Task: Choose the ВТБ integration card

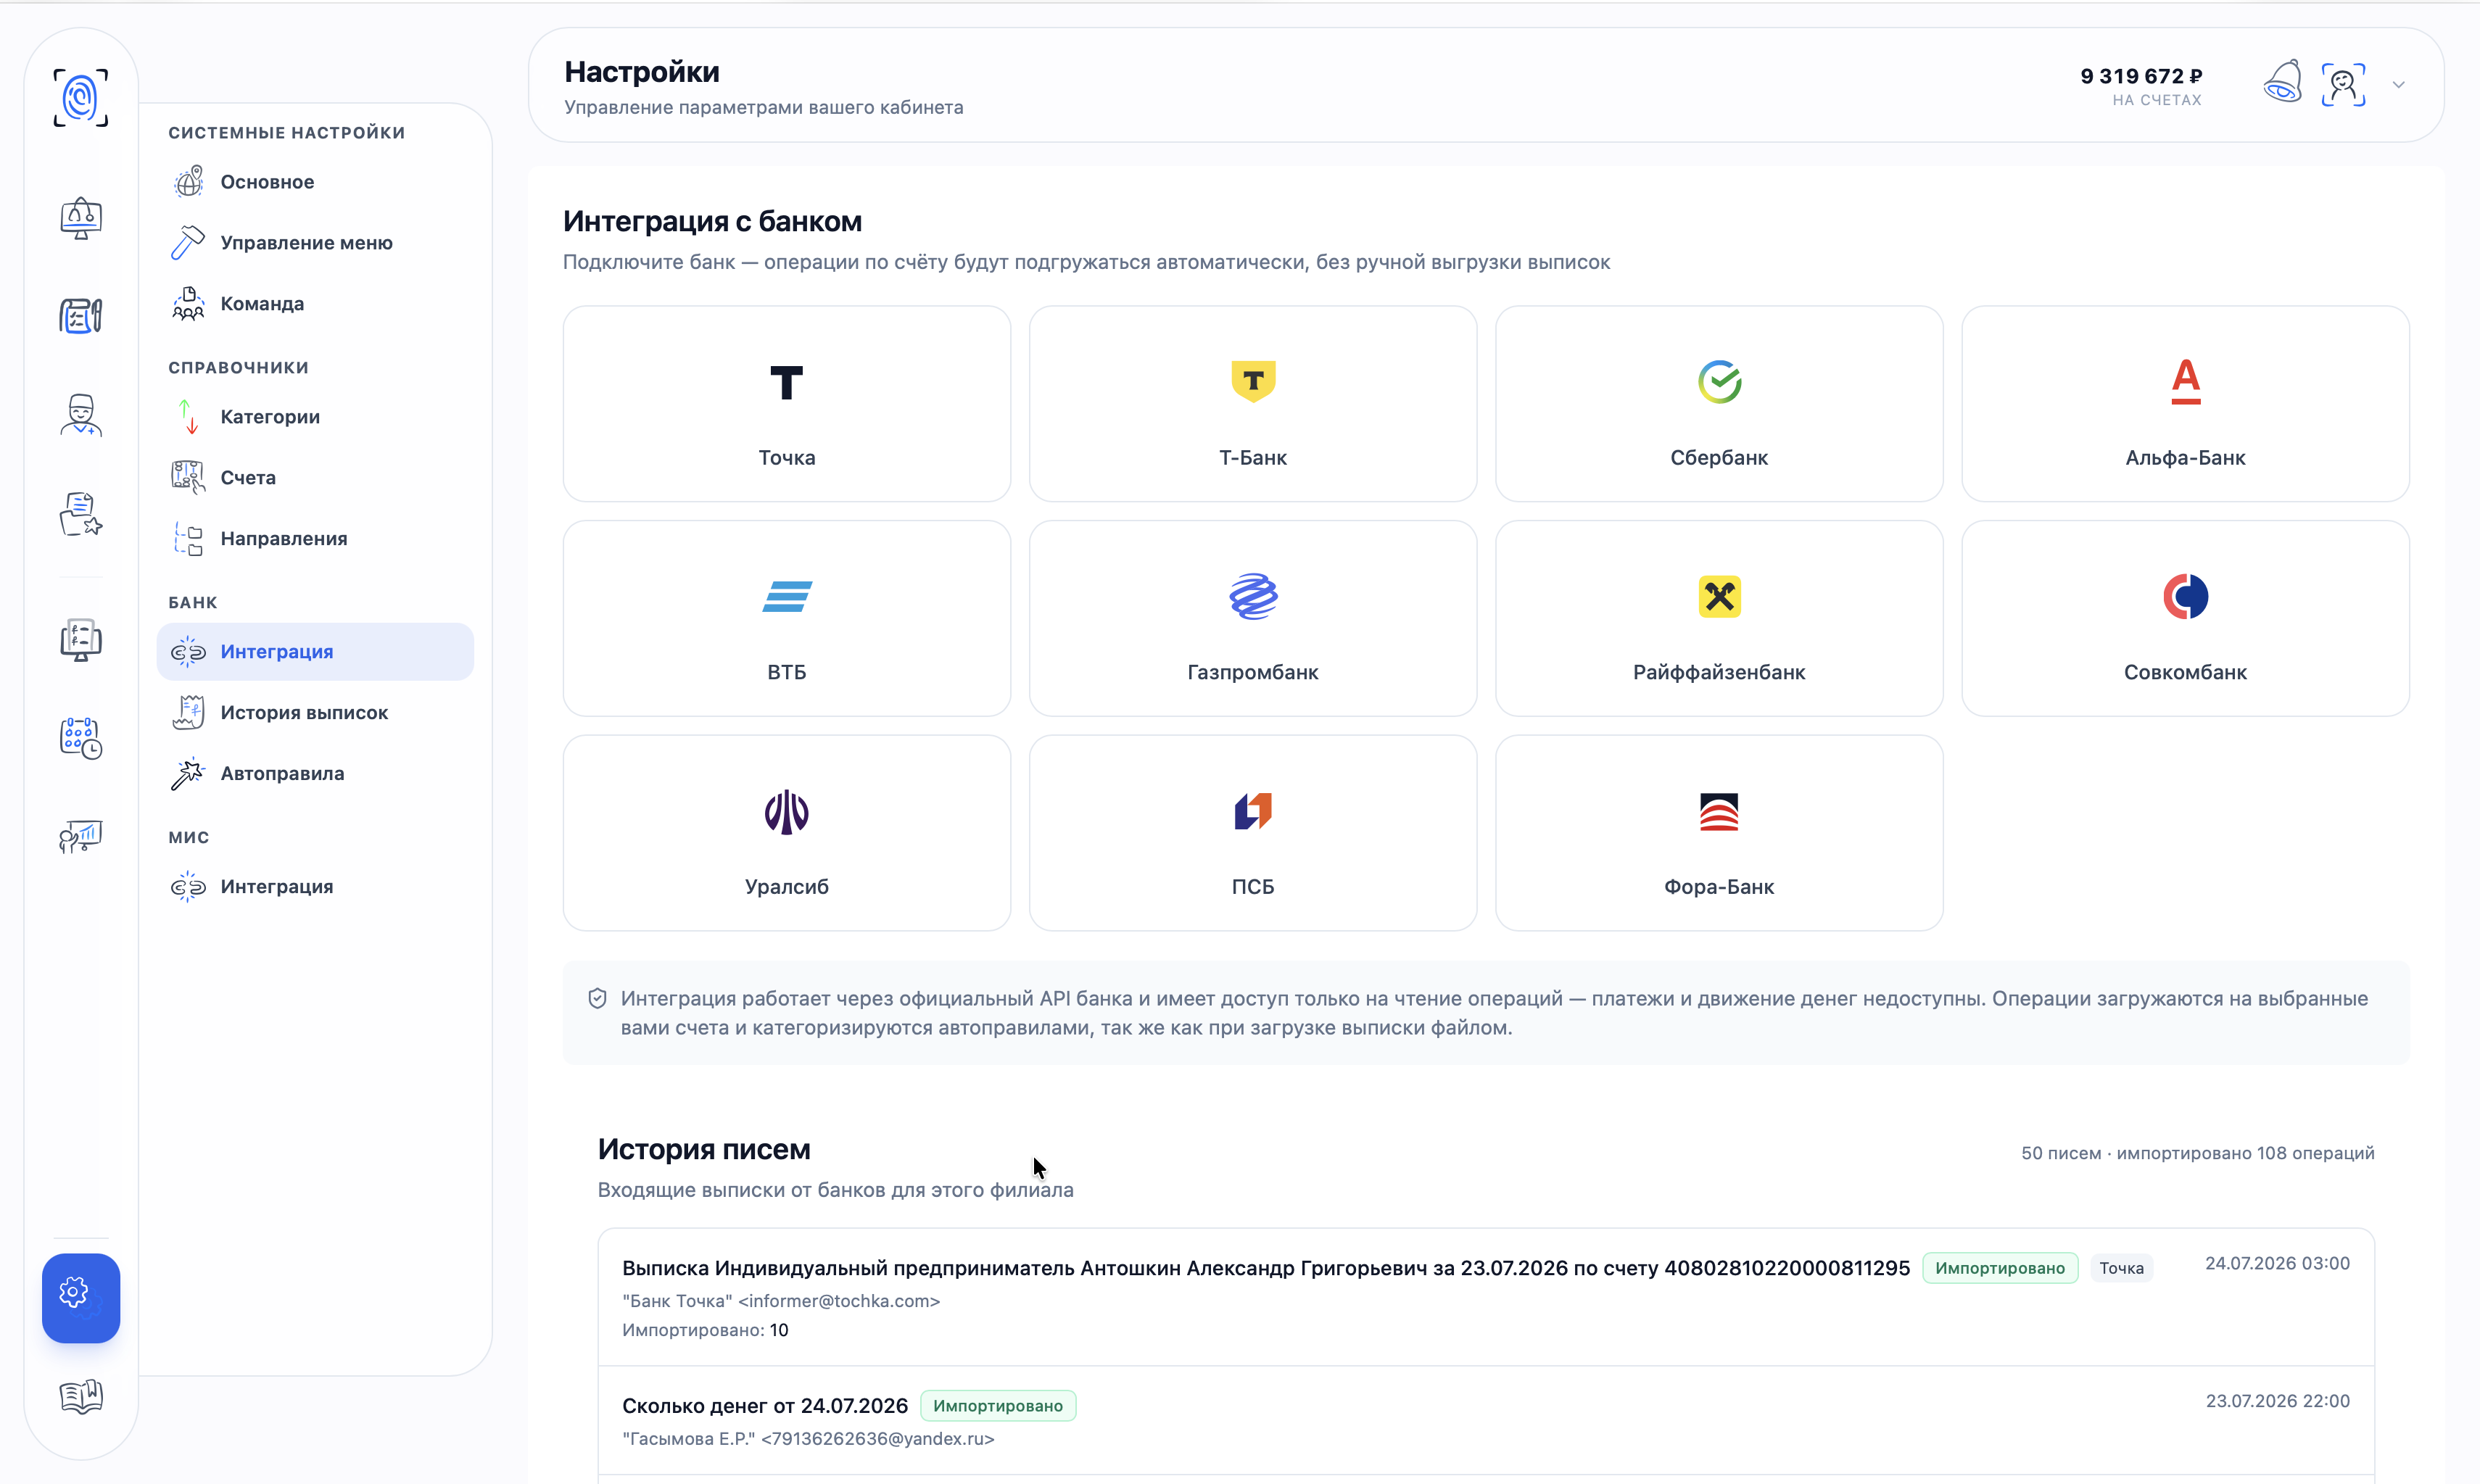Action: click(787, 619)
